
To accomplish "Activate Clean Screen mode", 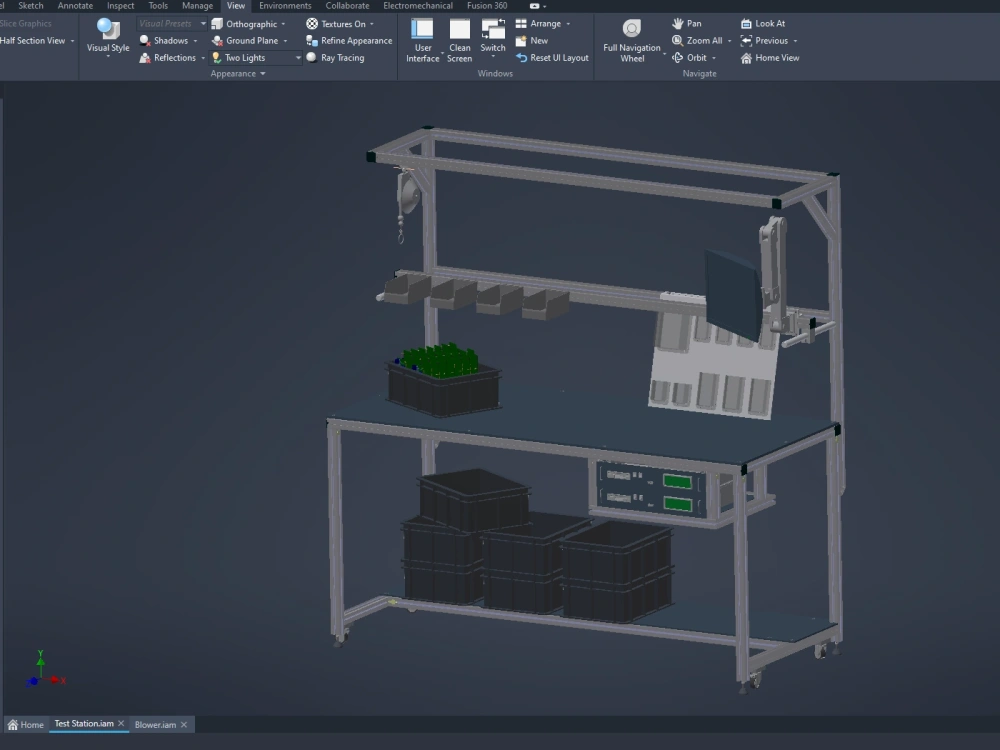I will coord(459,41).
